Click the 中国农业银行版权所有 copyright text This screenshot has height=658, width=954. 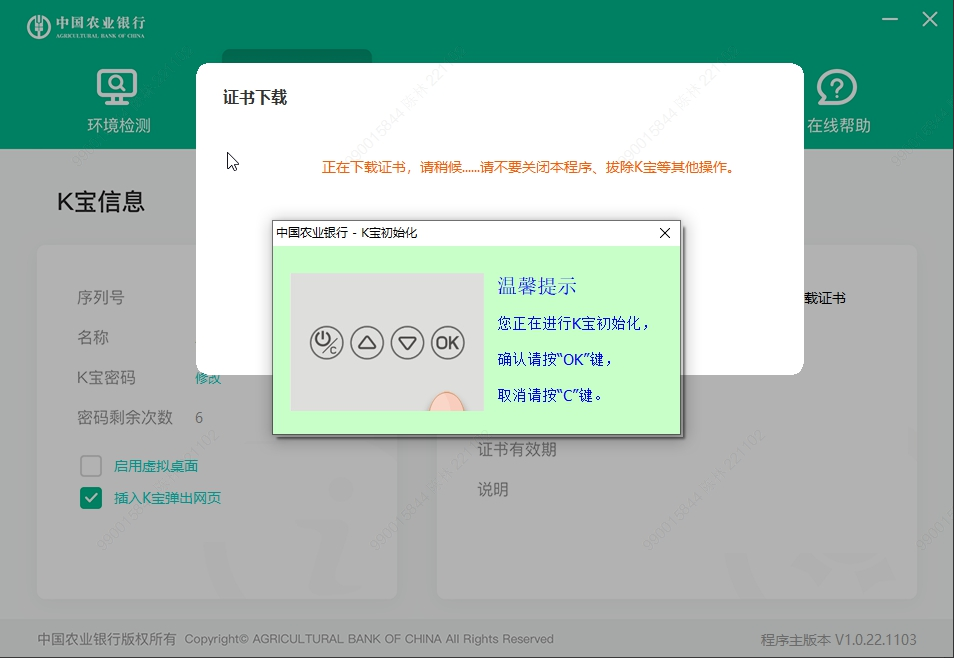pos(107,639)
